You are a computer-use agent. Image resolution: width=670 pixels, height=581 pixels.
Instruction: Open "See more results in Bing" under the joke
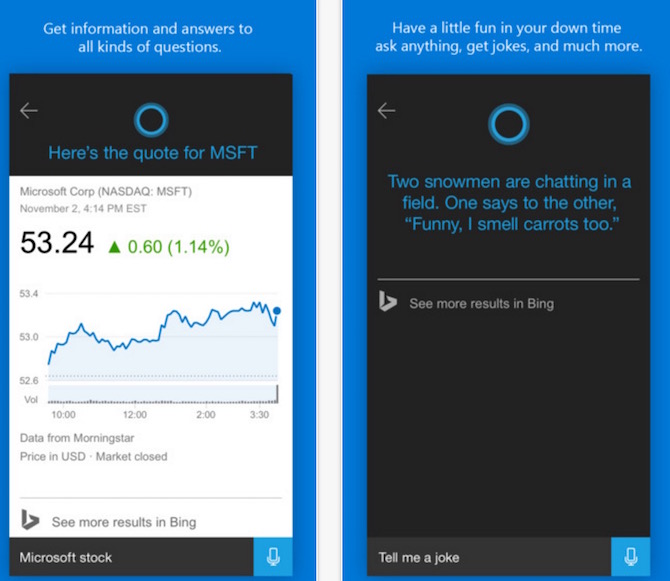coord(481,303)
